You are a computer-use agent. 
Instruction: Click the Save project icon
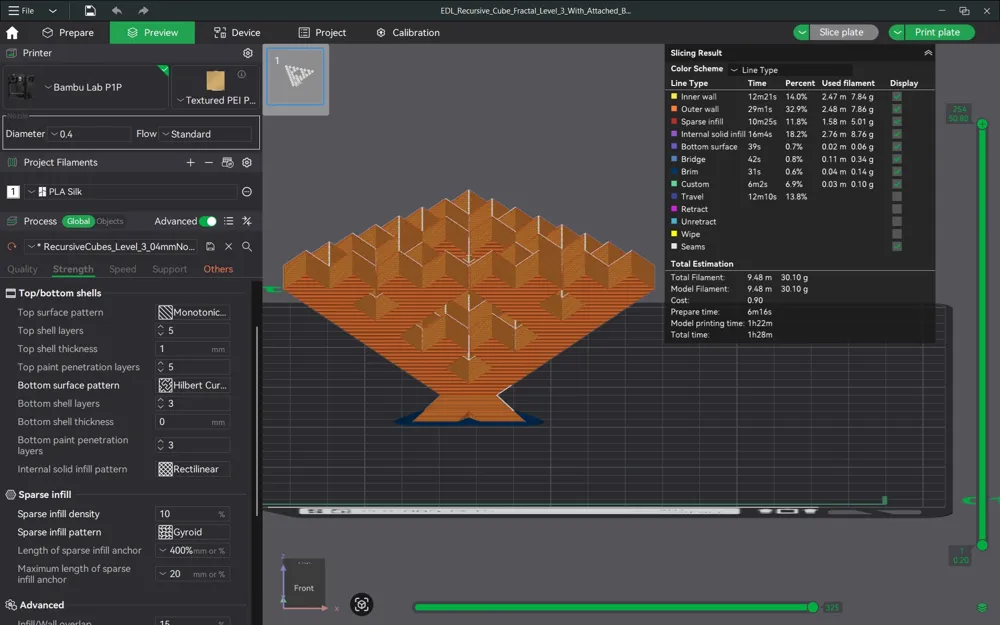pos(90,10)
